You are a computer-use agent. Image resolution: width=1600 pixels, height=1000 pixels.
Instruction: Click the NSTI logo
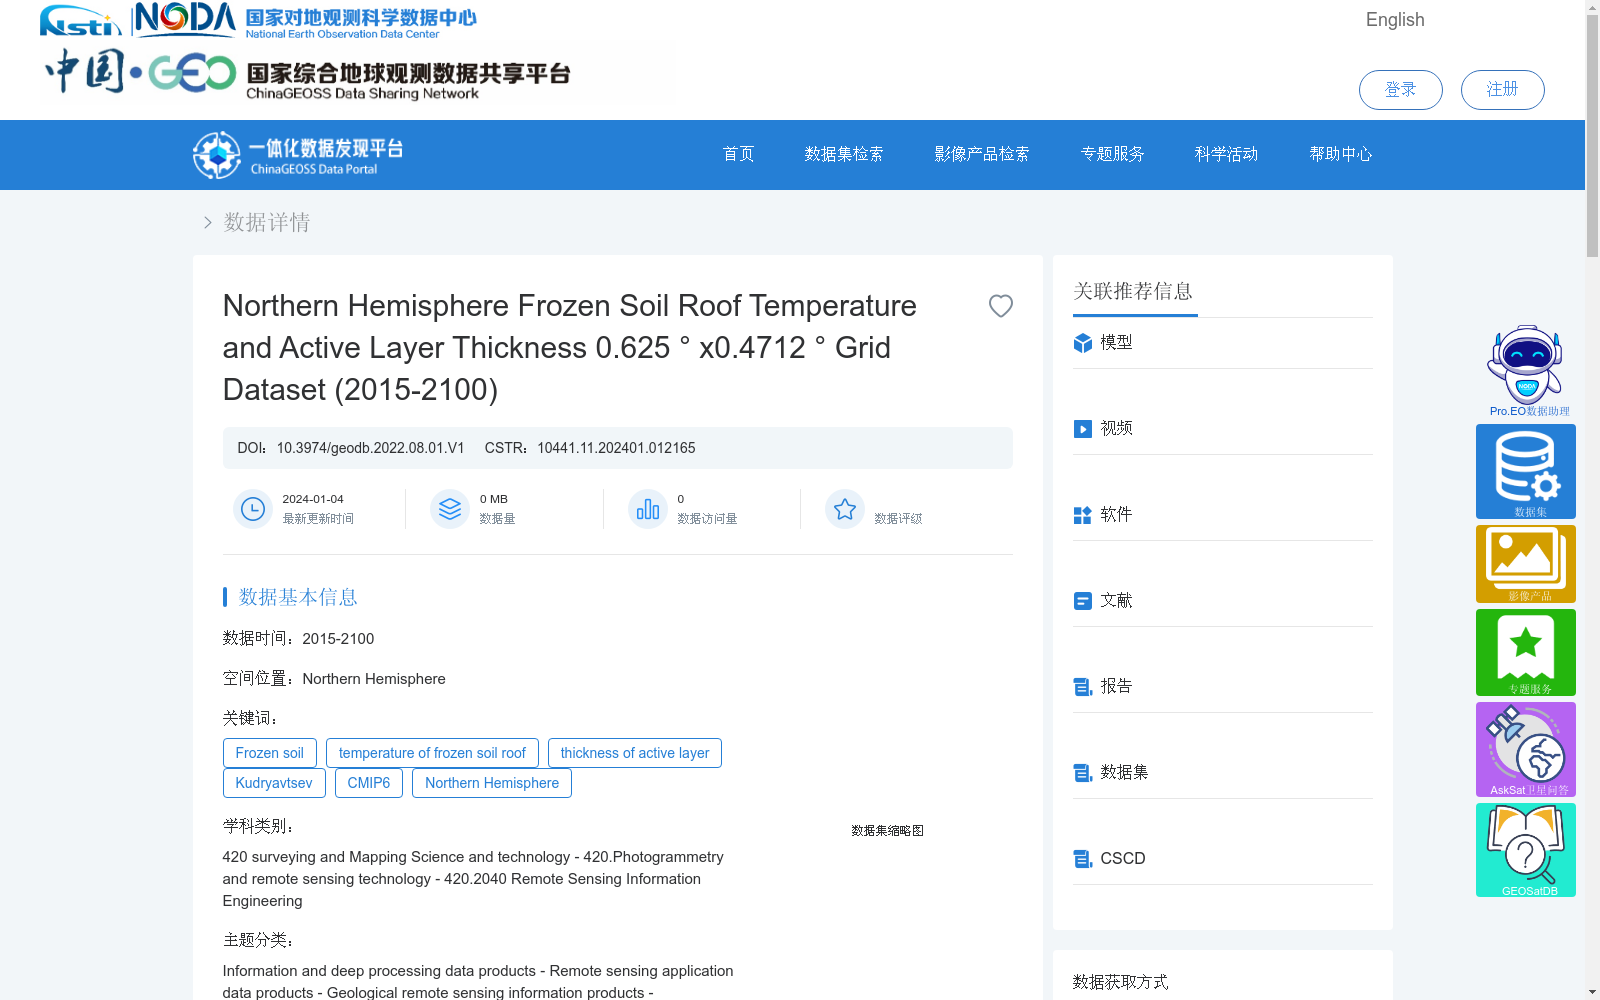point(80,20)
